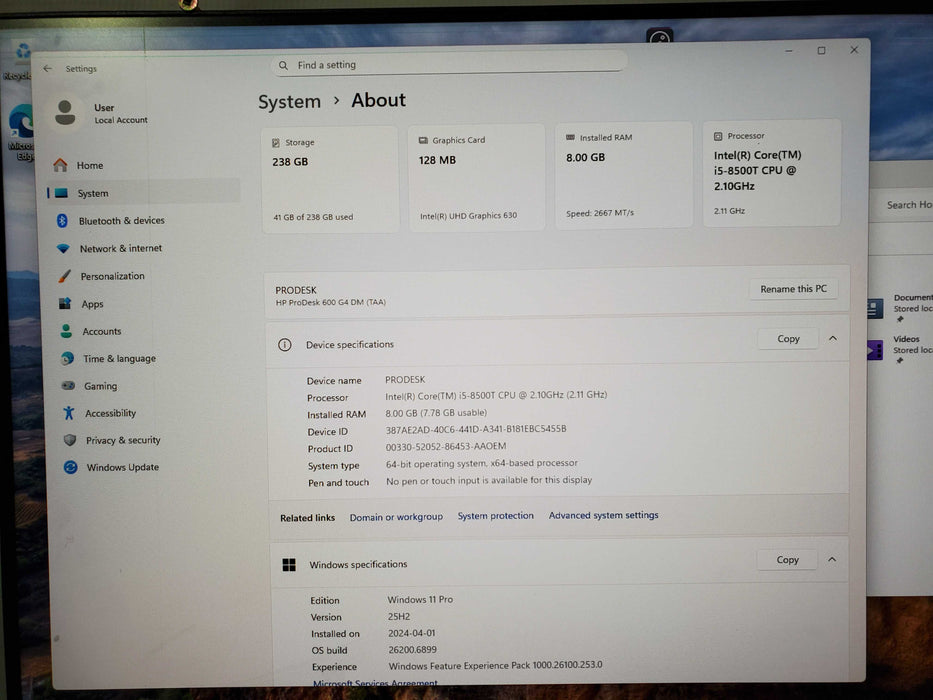Click the Home house icon
Viewport: 933px width, 700px height.
pos(60,165)
